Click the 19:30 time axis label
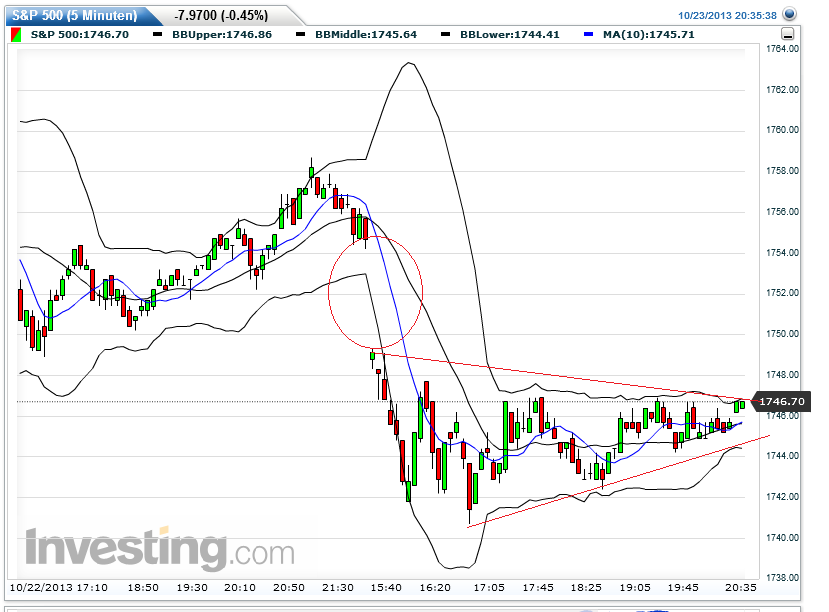This screenshot has height=612, width=829. tap(192, 588)
